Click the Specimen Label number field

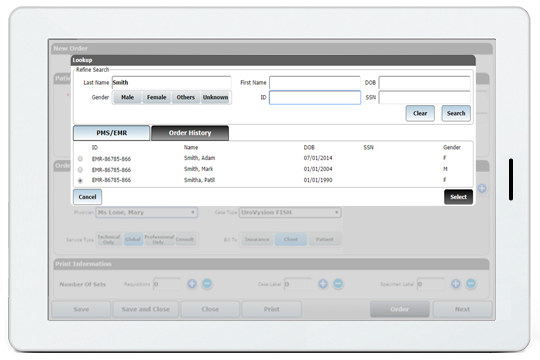(431, 284)
